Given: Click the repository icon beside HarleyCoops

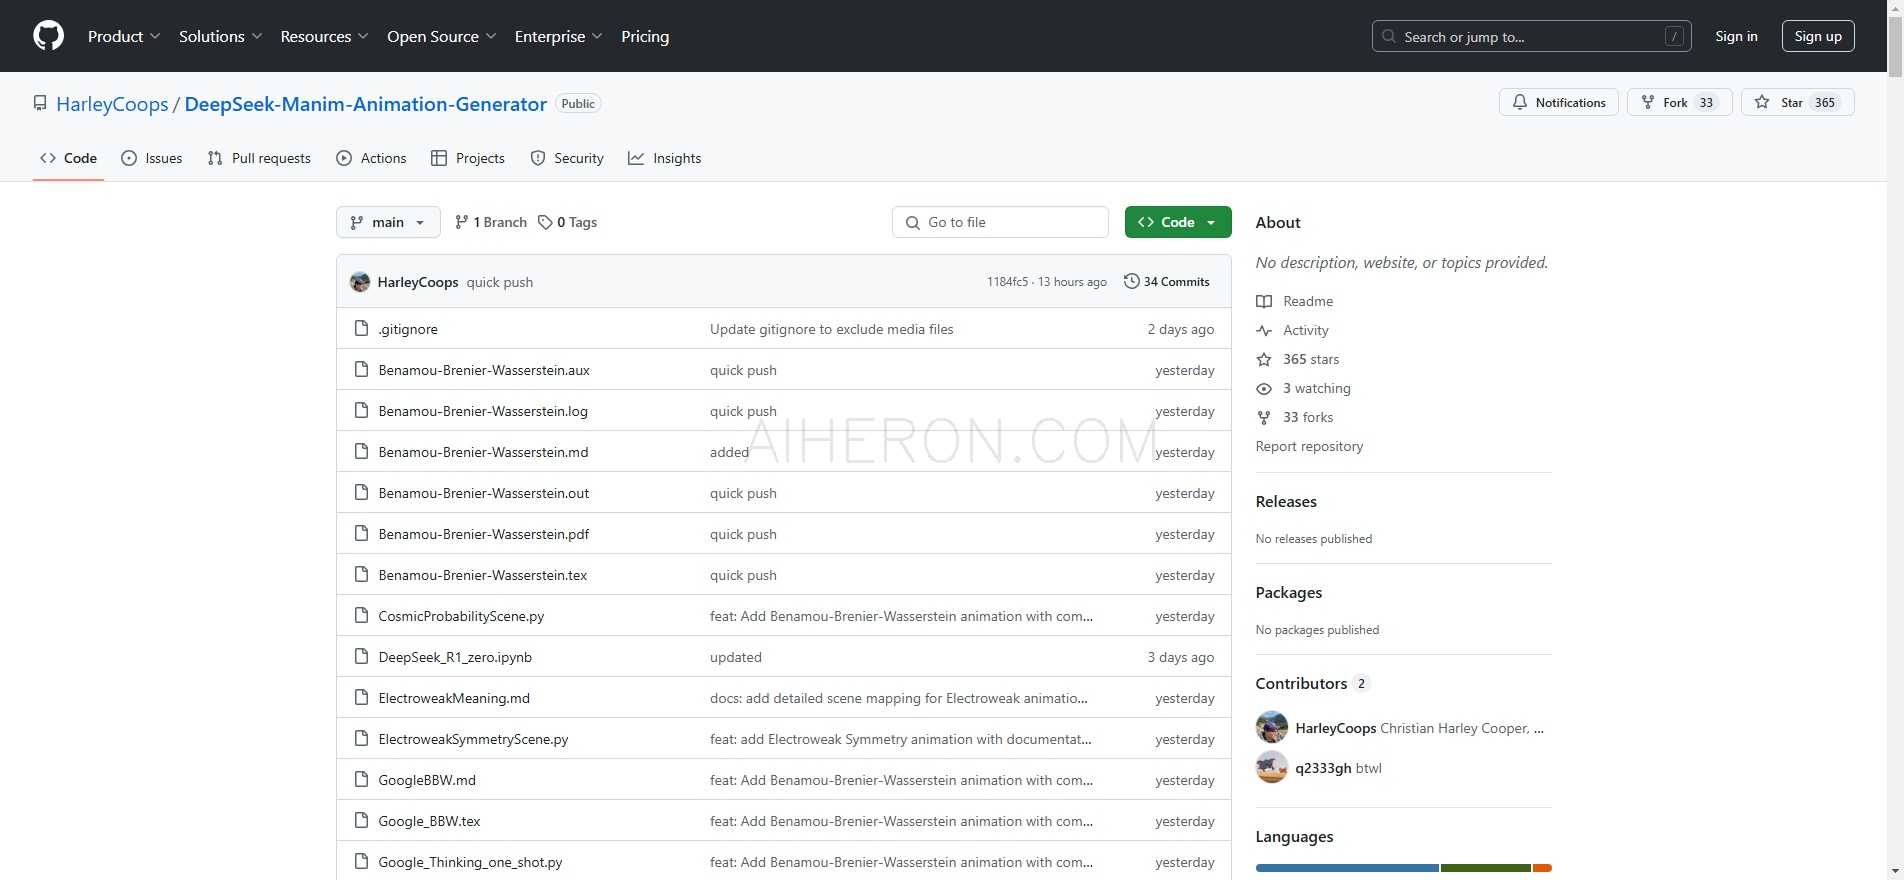Looking at the screenshot, I should coord(40,104).
